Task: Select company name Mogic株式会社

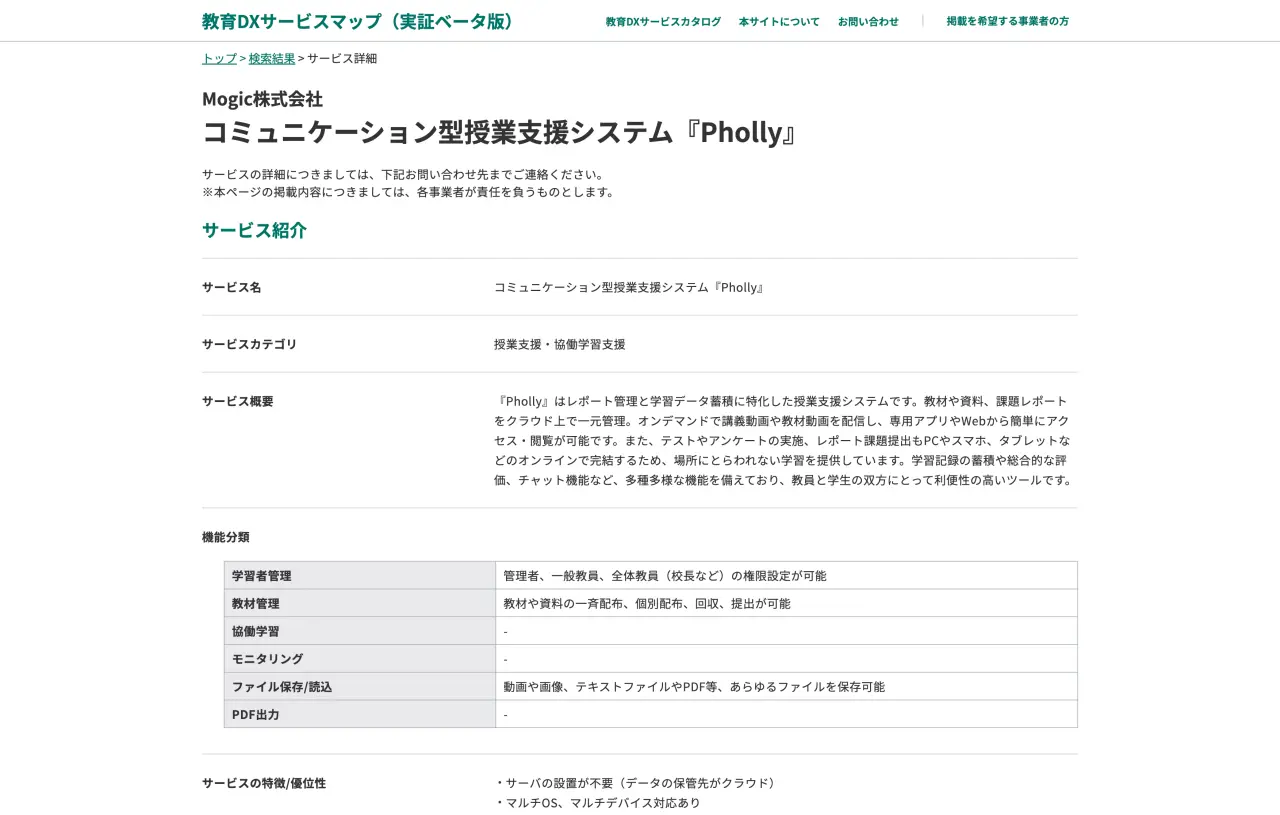Action: [x=262, y=99]
